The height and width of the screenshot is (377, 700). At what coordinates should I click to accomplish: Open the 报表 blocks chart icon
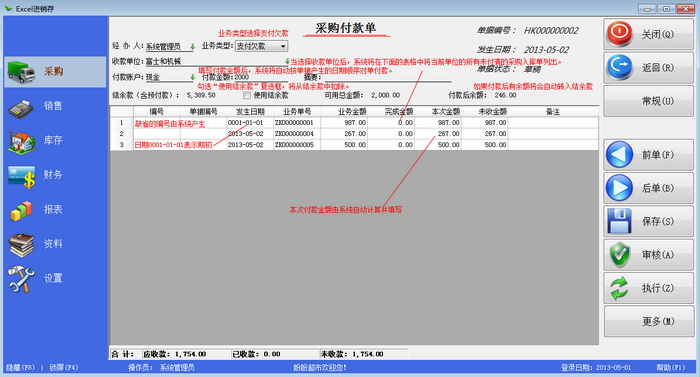click(x=21, y=210)
